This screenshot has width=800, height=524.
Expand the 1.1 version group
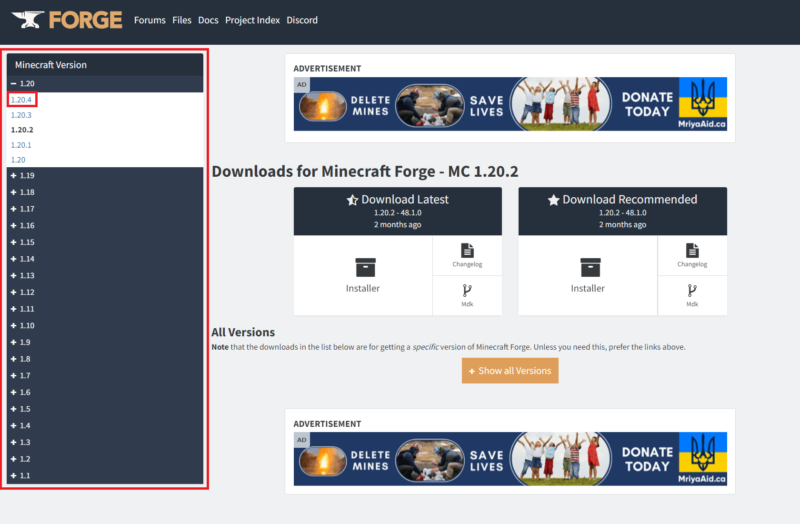105,476
